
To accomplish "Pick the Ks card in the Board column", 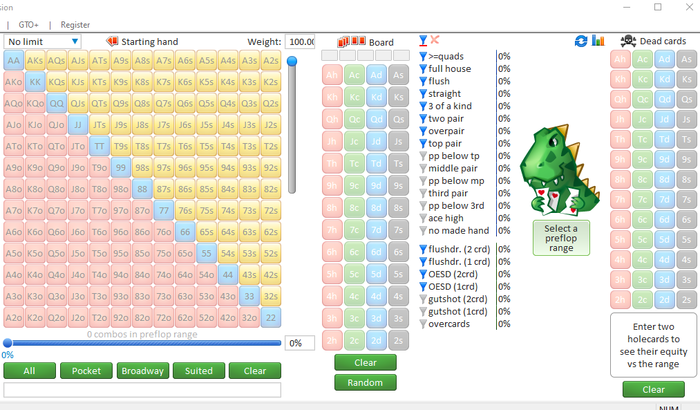I will click(x=399, y=97).
